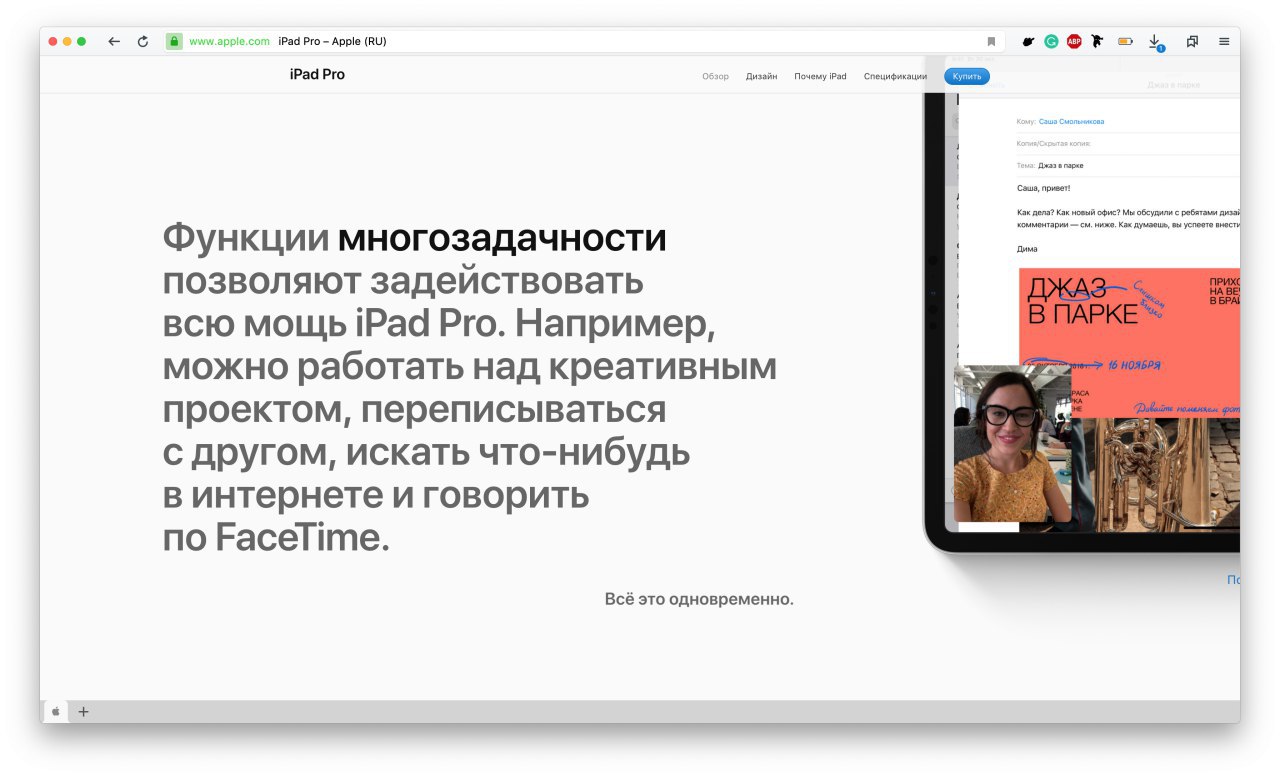Click the iPad Pro page title
This screenshot has height=776, width=1280.
click(317, 74)
